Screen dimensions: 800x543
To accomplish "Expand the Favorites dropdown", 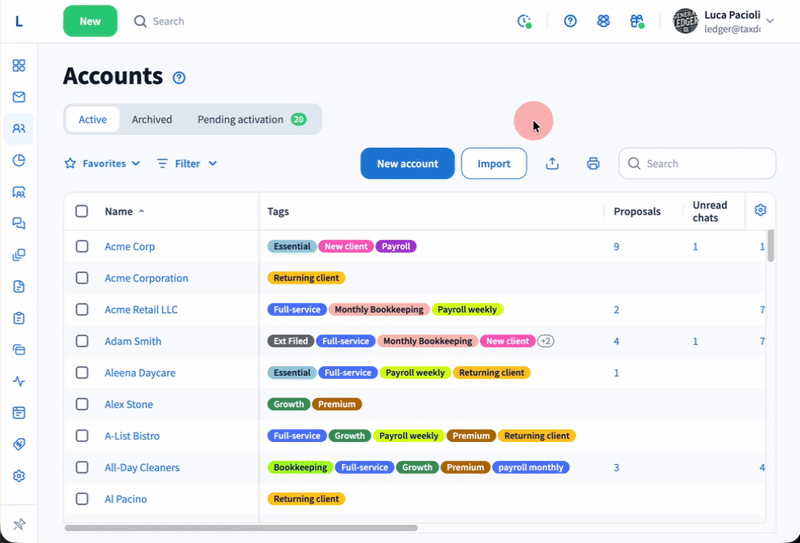I will tap(102, 163).
